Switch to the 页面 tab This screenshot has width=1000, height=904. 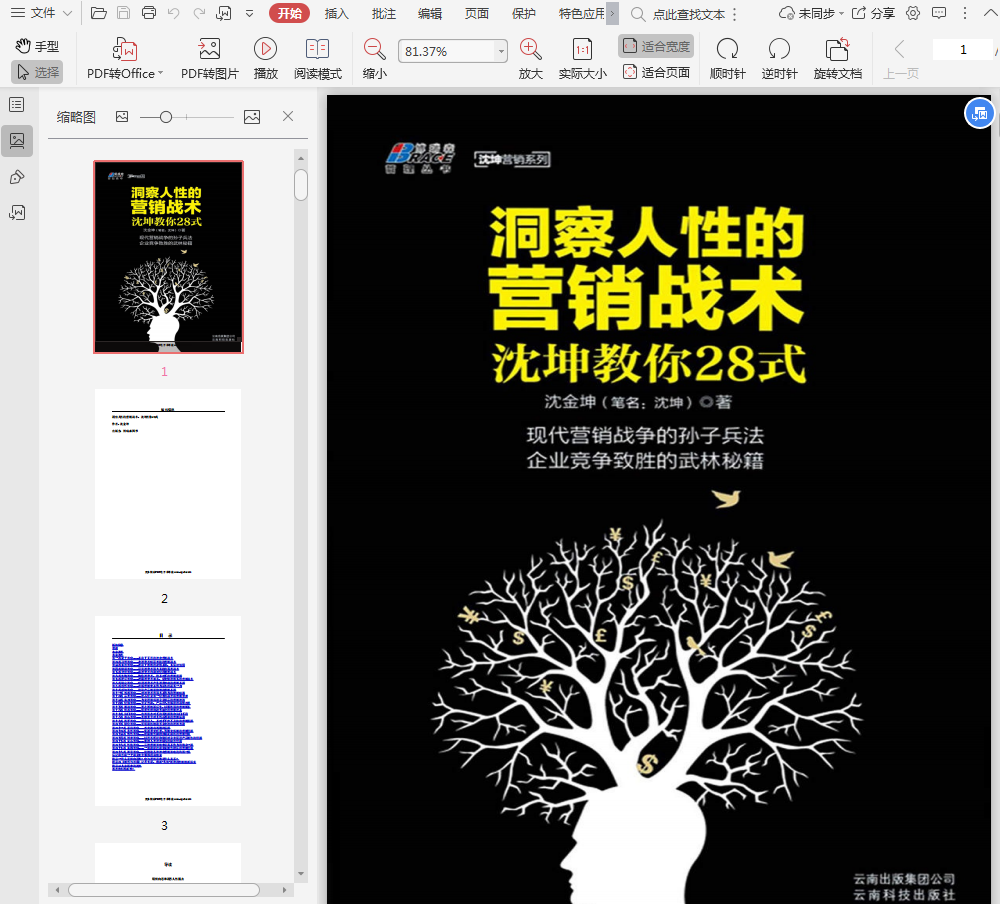[476, 13]
